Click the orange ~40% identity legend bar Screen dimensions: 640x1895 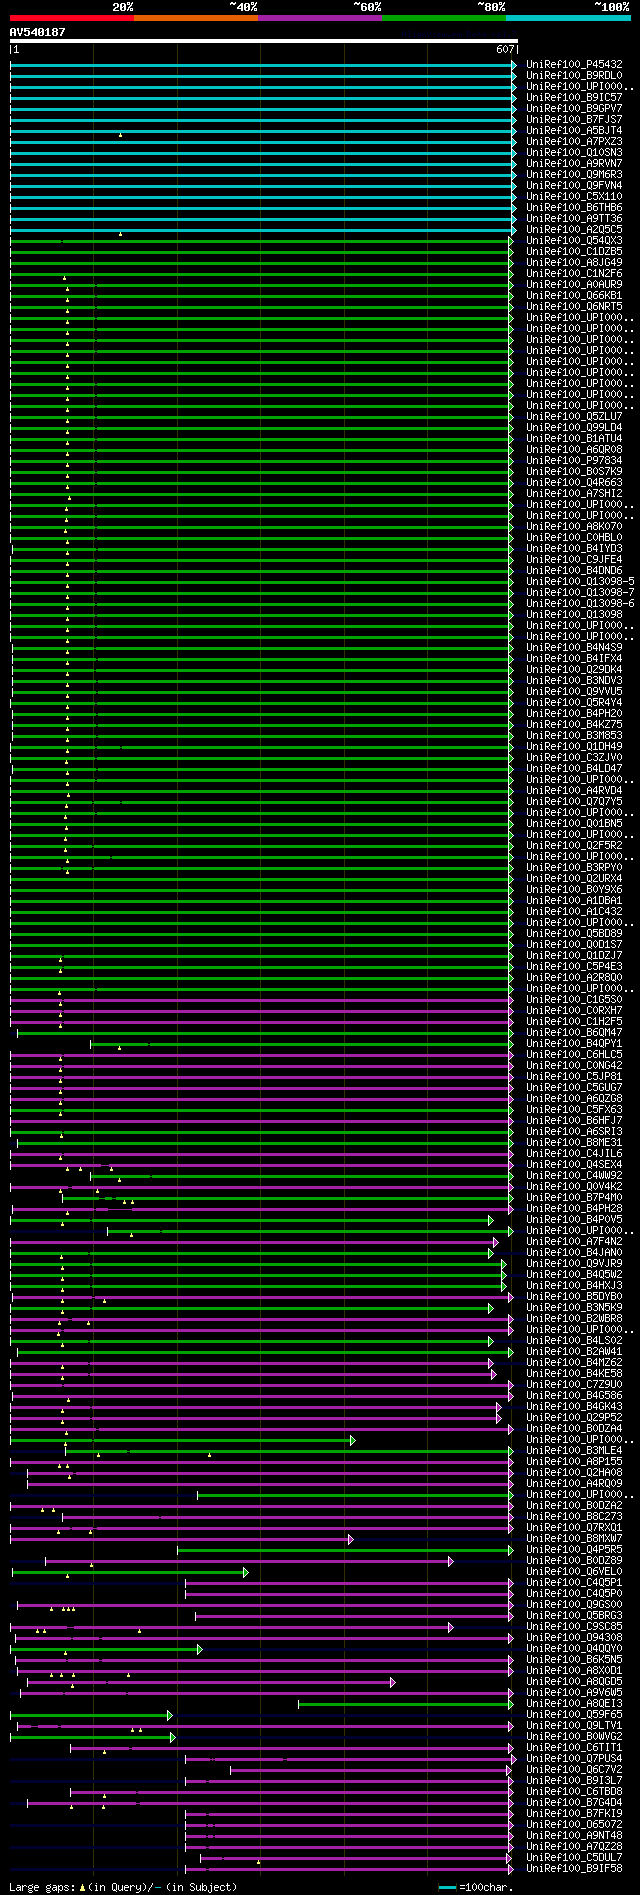tap(196, 18)
